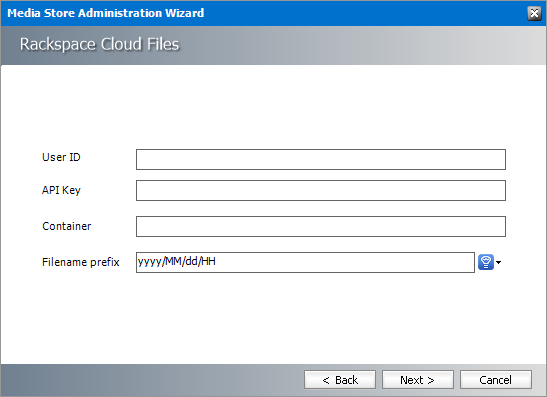Click the Container label
The image size is (547, 397).
click(x=67, y=226)
